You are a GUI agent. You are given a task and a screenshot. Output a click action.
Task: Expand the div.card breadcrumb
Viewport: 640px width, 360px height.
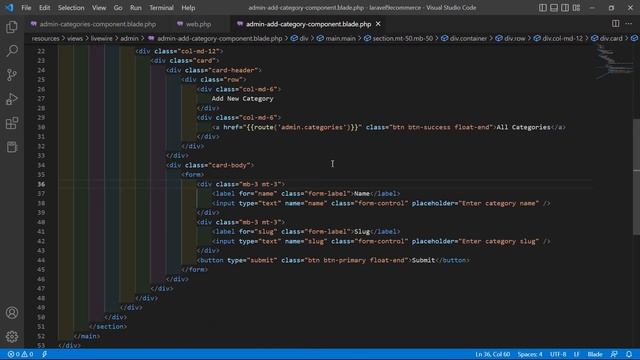(x=611, y=38)
